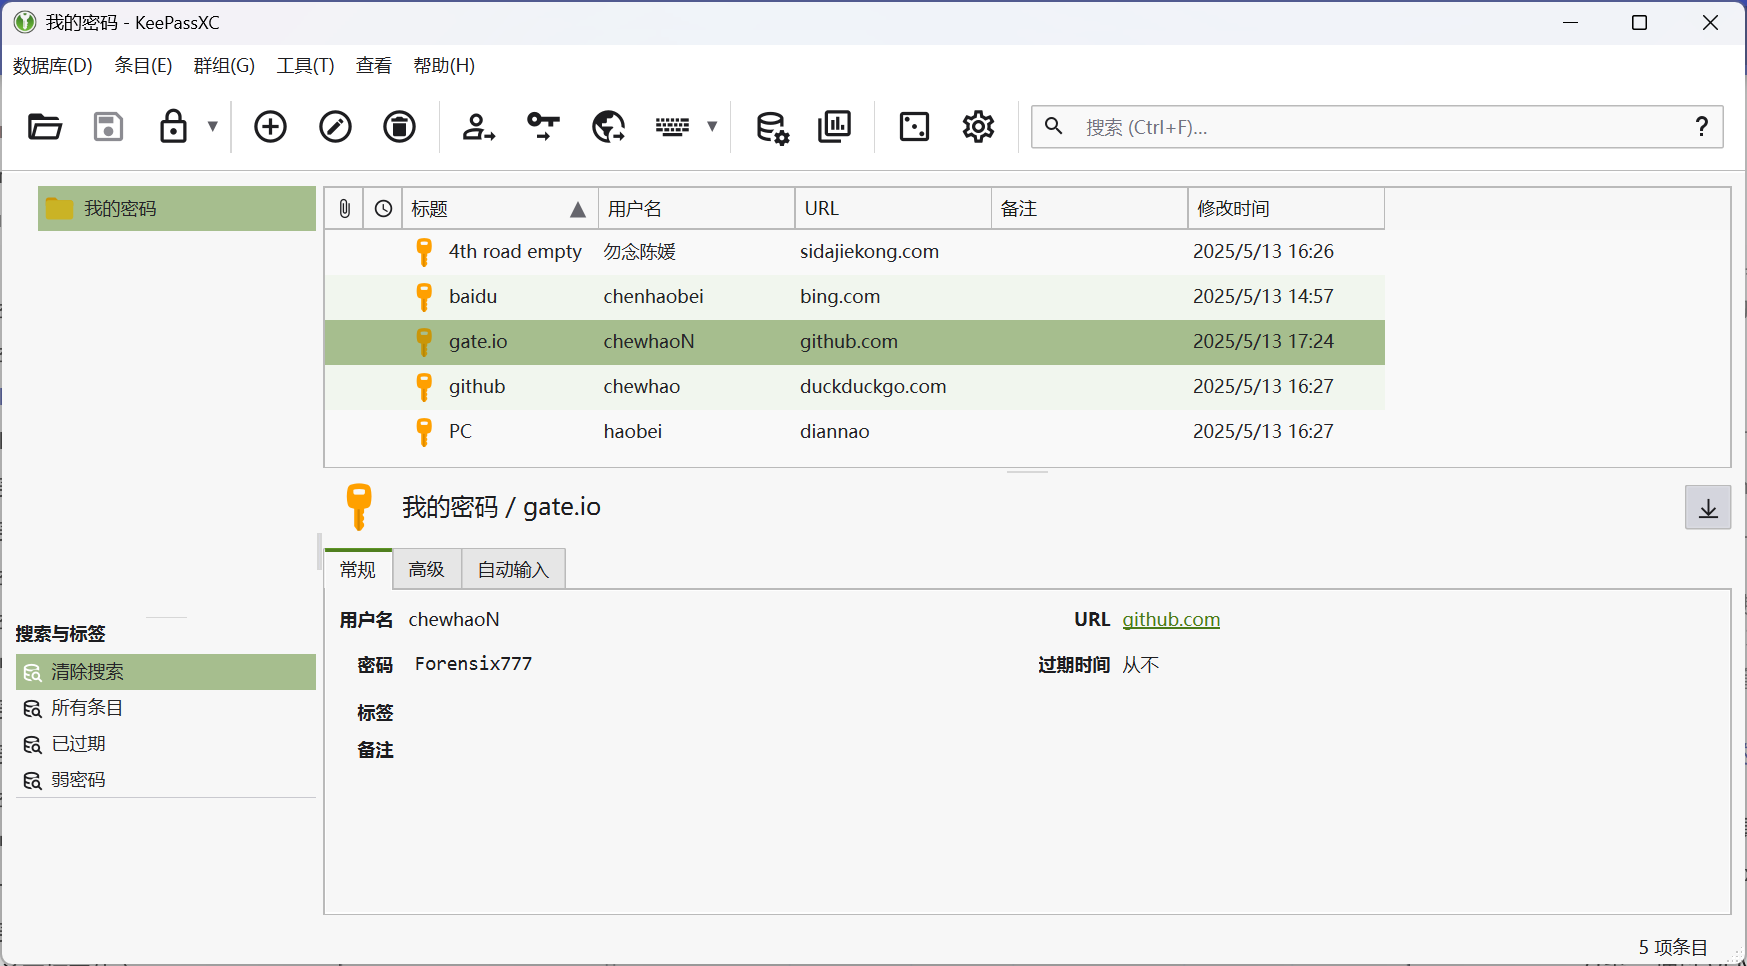This screenshot has height=966, width=1747.
Task: Select 弱密码 saved search
Action: pos(166,780)
